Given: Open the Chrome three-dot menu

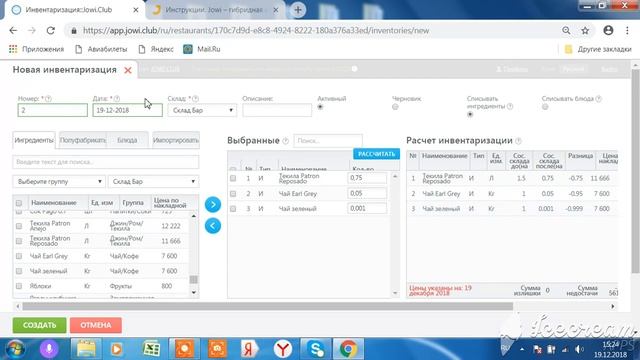Looking at the screenshot, I should click(x=627, y=31).
